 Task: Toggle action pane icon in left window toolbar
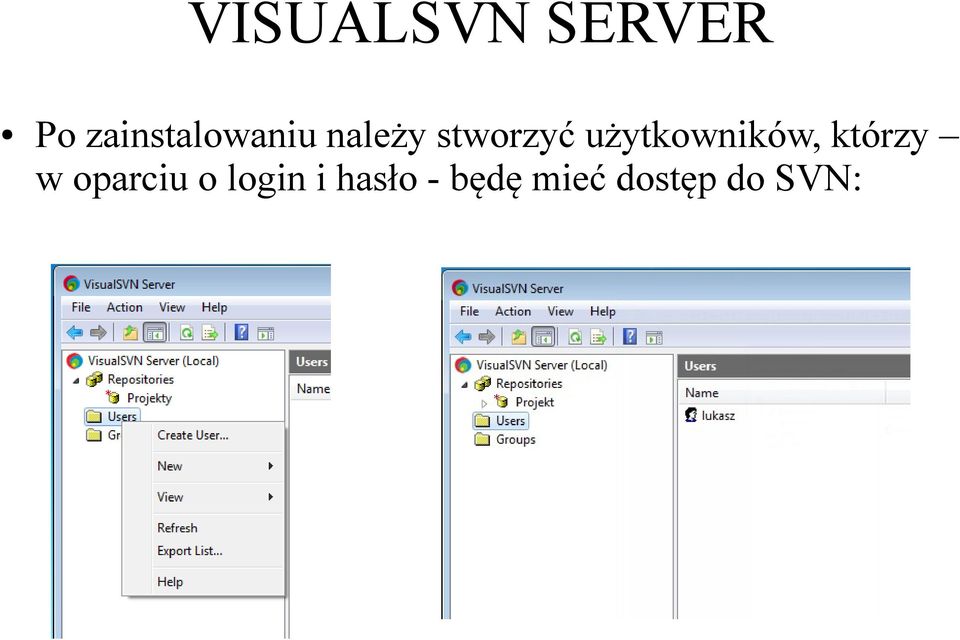point(266,333)
